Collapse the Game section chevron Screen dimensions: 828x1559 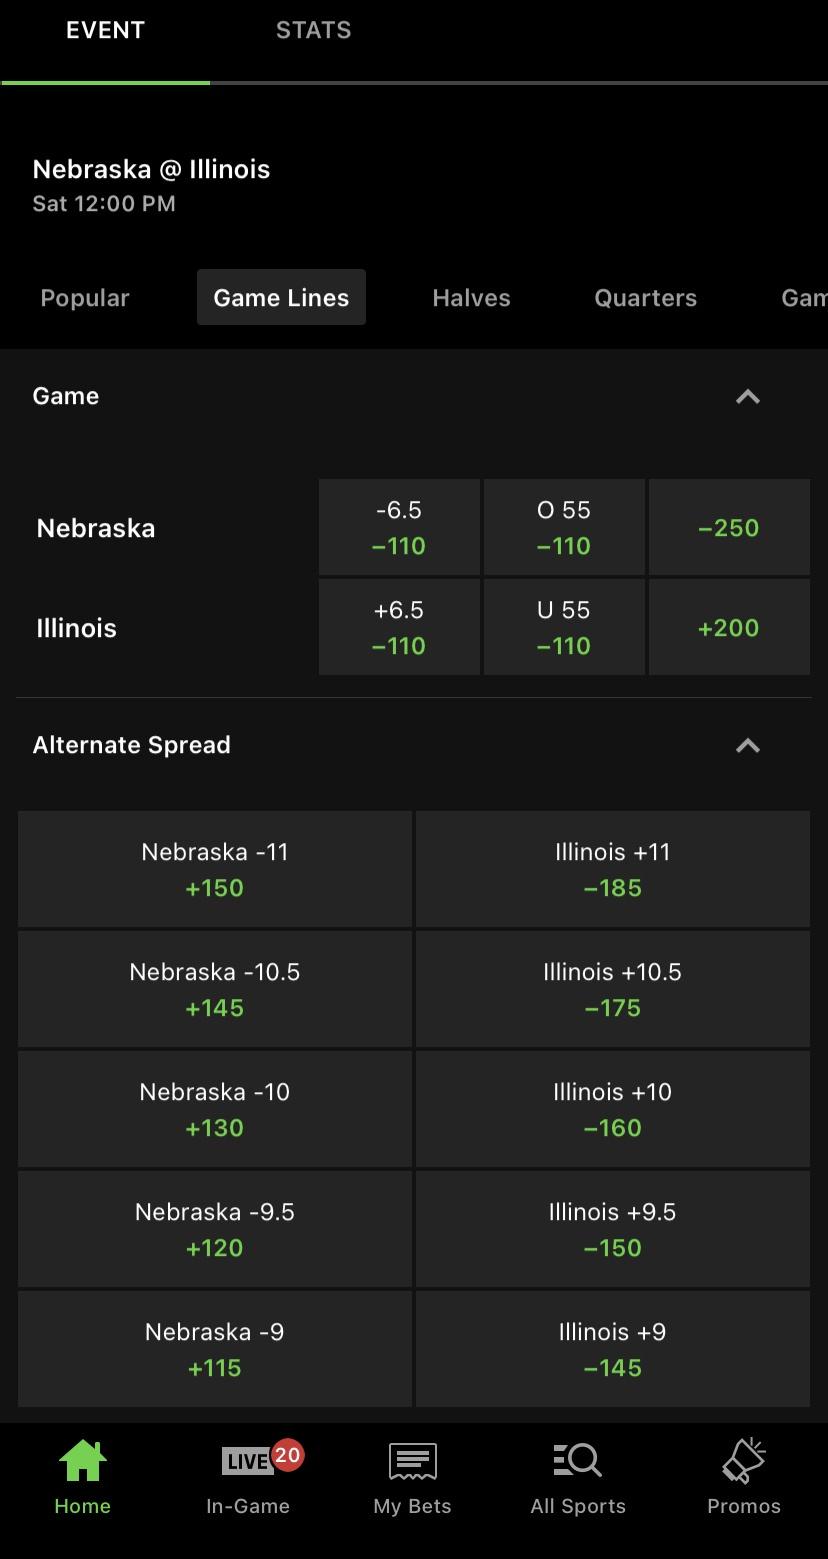click(x=748, y=397)
